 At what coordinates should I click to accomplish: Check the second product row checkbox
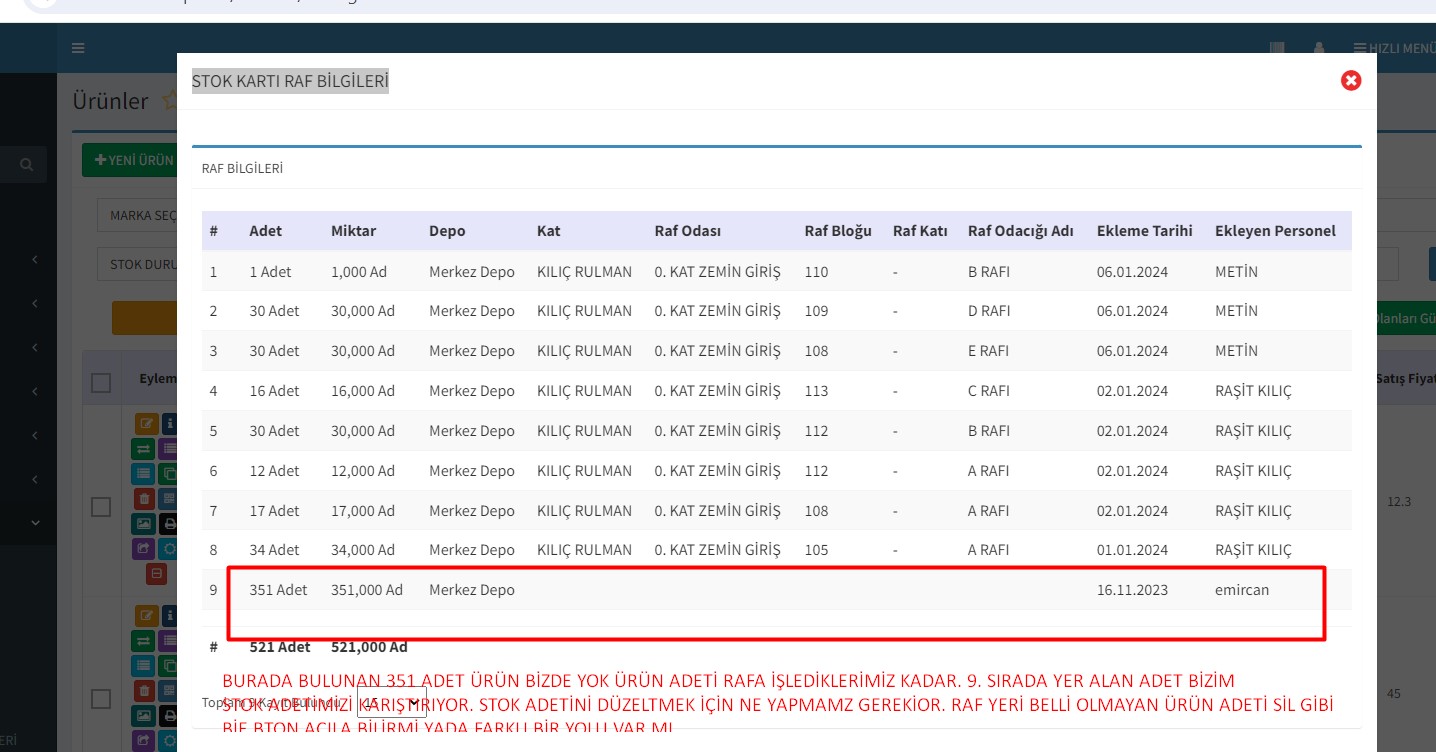pyautogui.click(x=101, y=697)
